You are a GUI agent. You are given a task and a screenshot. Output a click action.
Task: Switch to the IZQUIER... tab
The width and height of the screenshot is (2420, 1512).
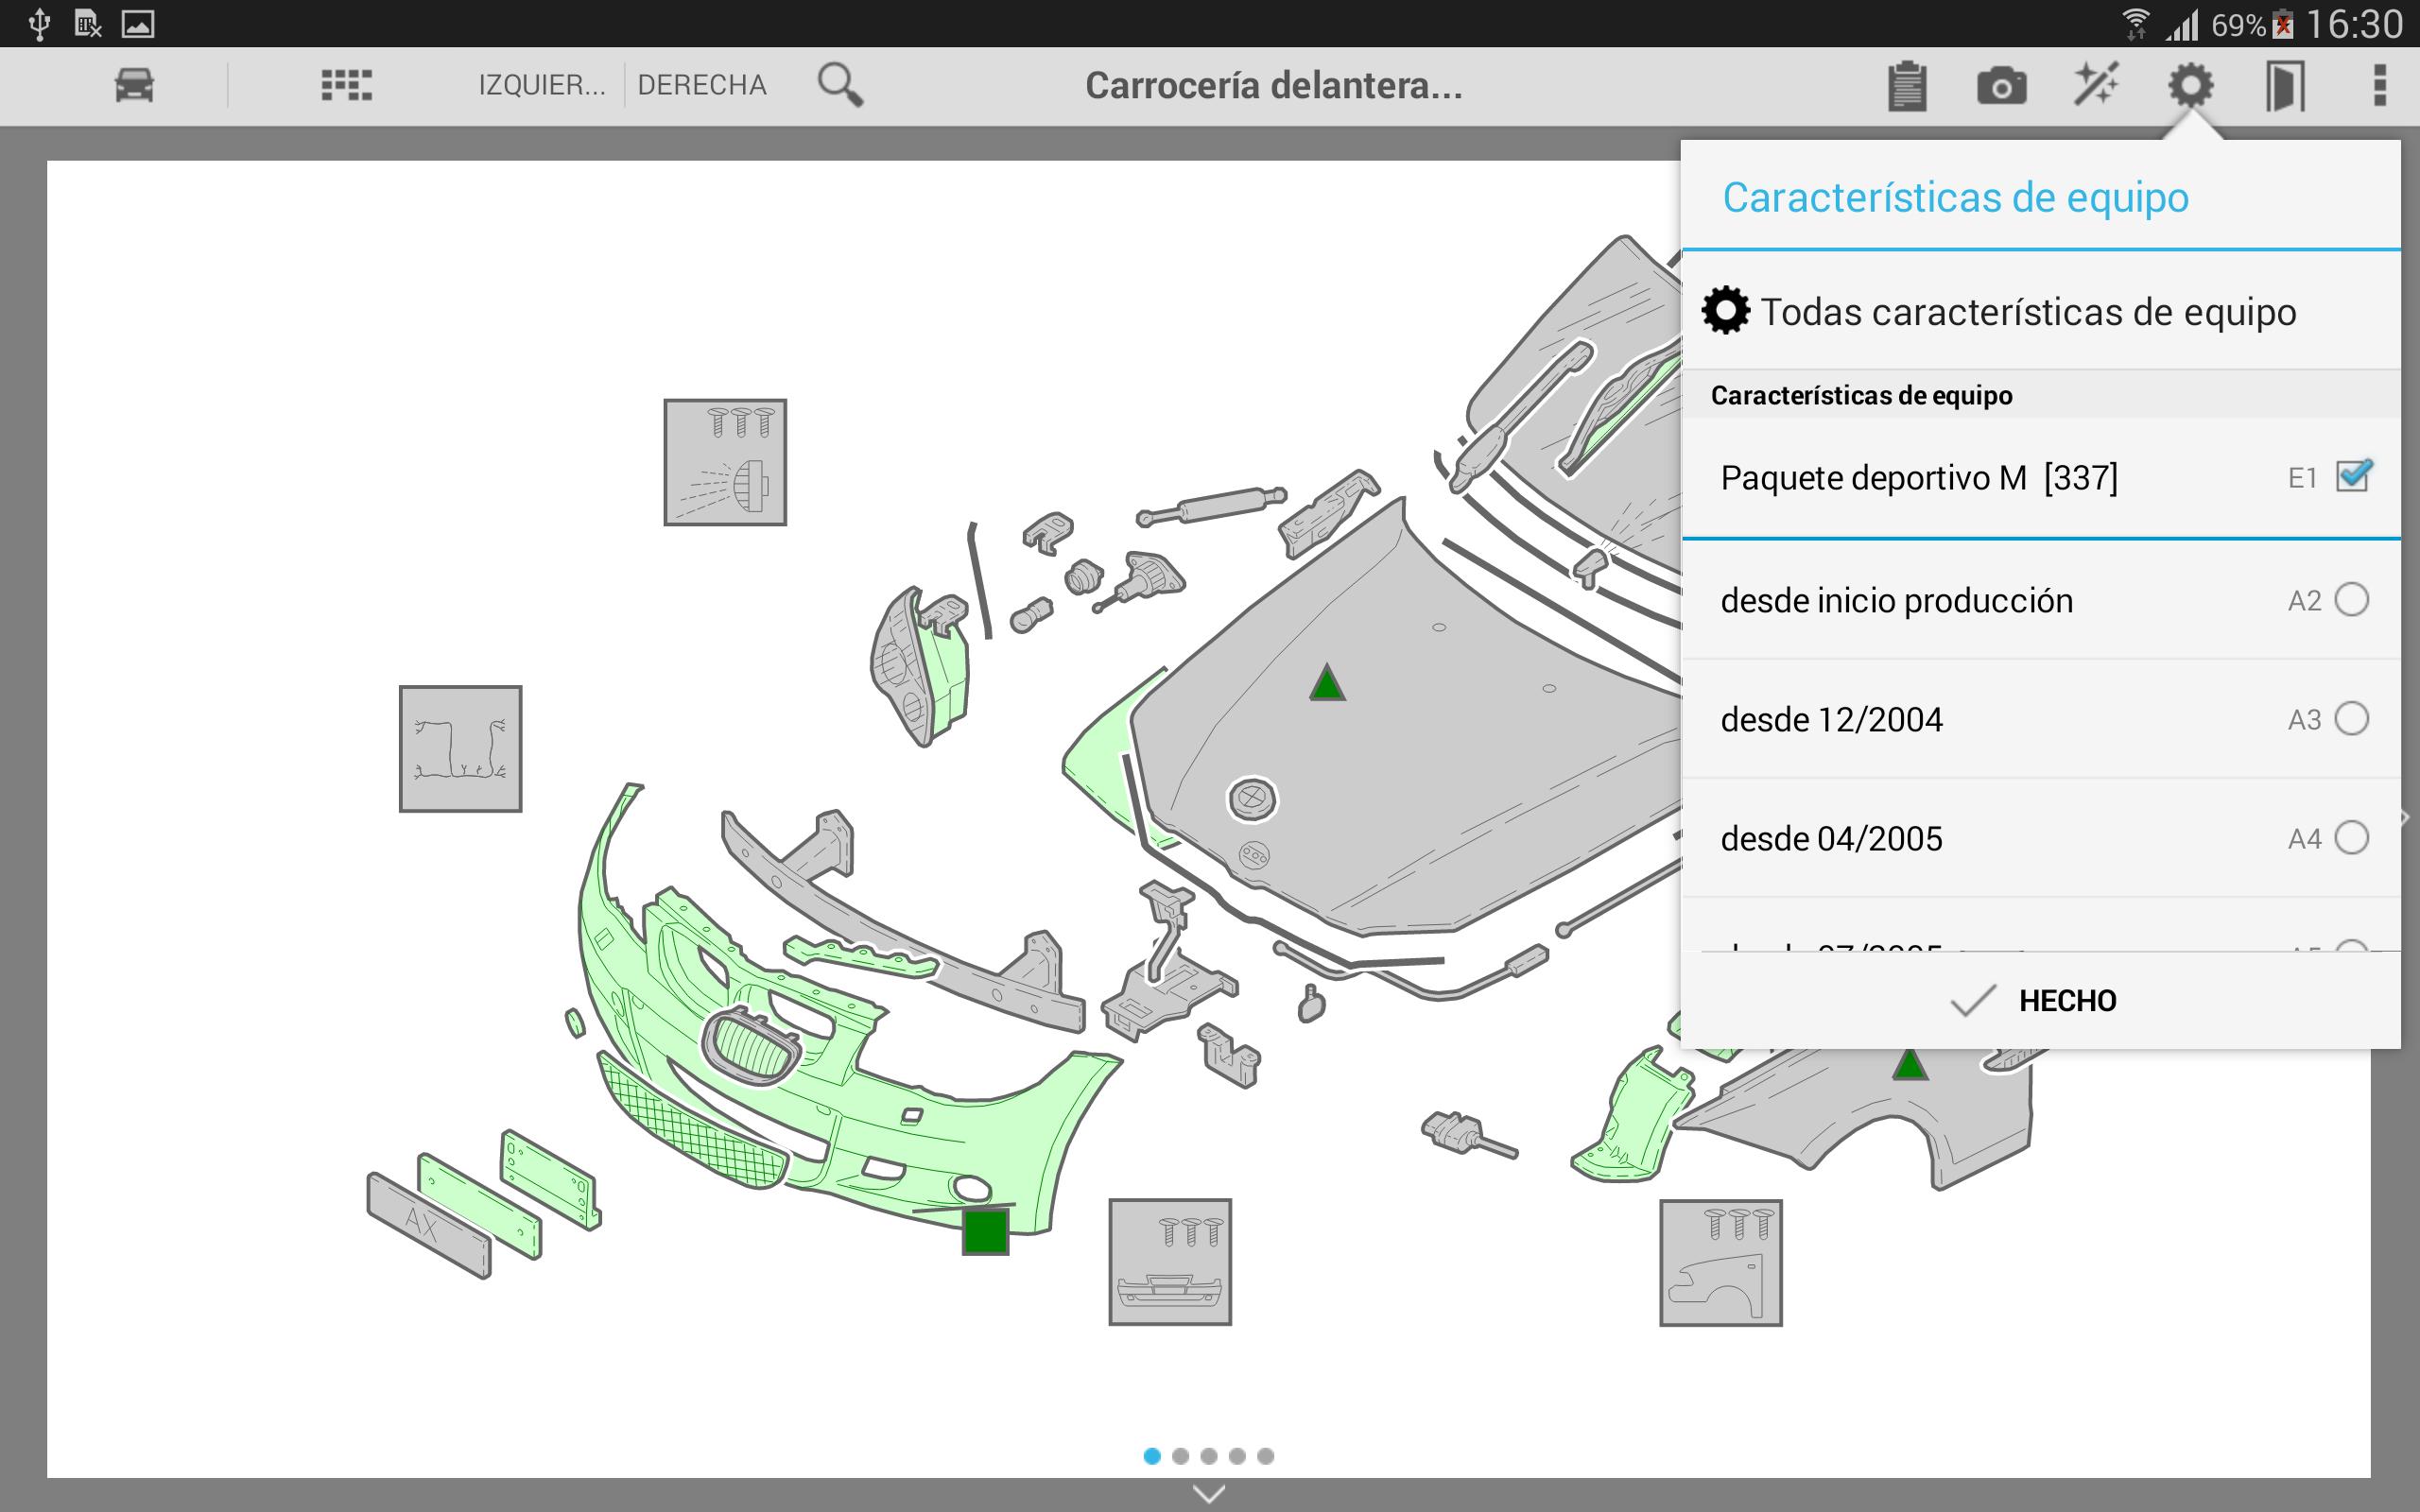click(541, 85)
